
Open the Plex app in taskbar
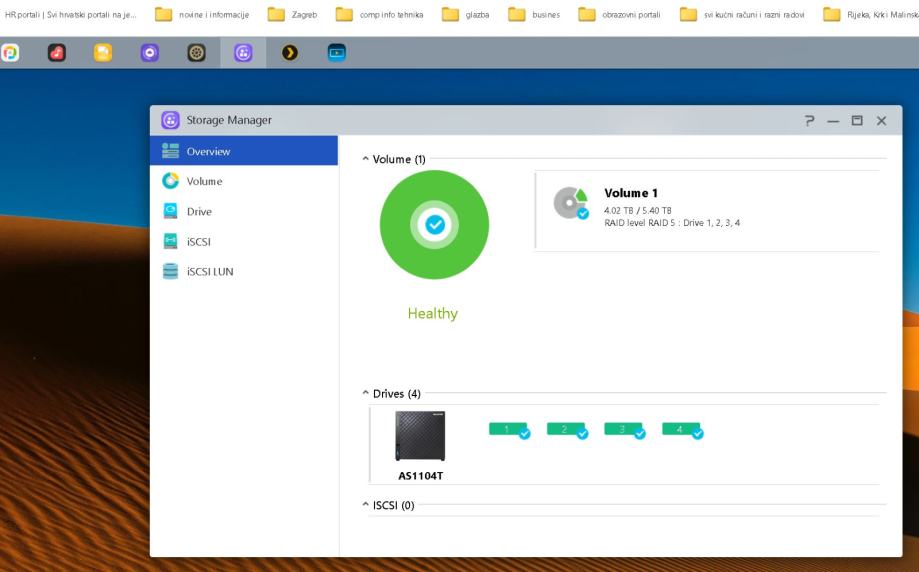tap(290, 53)
